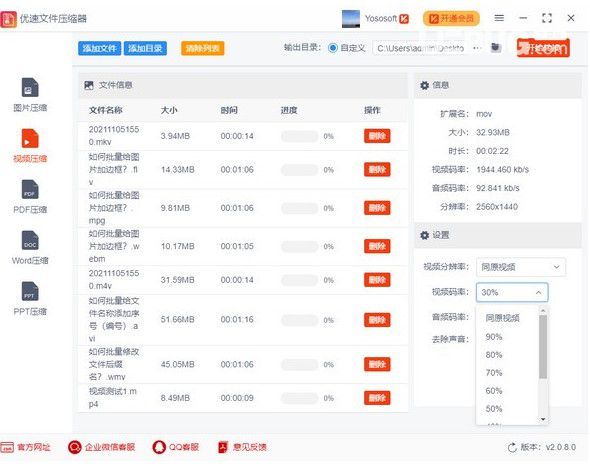The height and width of the screenshot is (474, 590).
Task: Click the 清除列表 button
Action: coord(202,48)
